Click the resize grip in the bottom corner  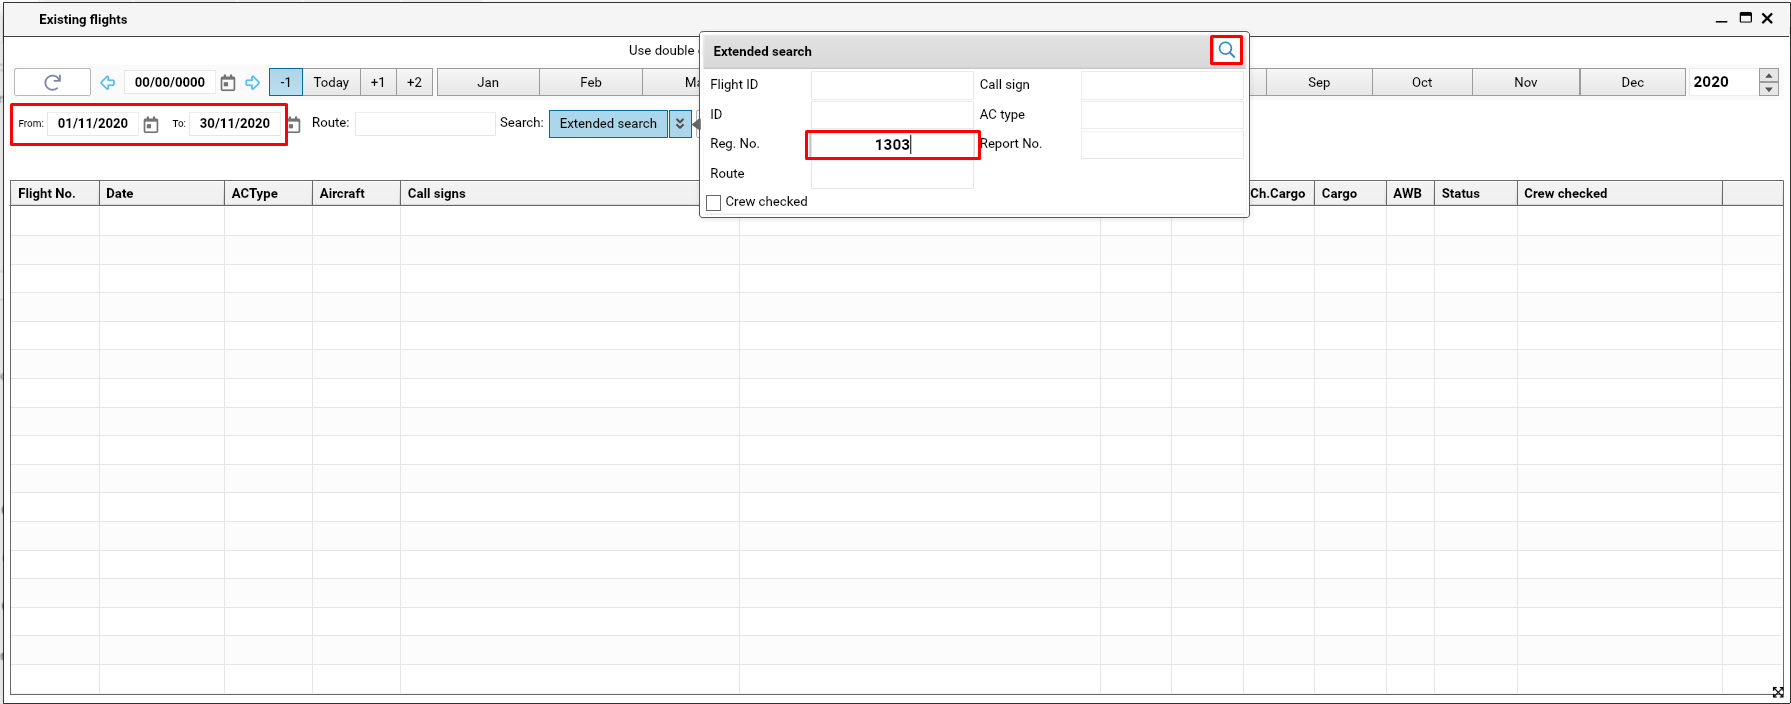1777,692
